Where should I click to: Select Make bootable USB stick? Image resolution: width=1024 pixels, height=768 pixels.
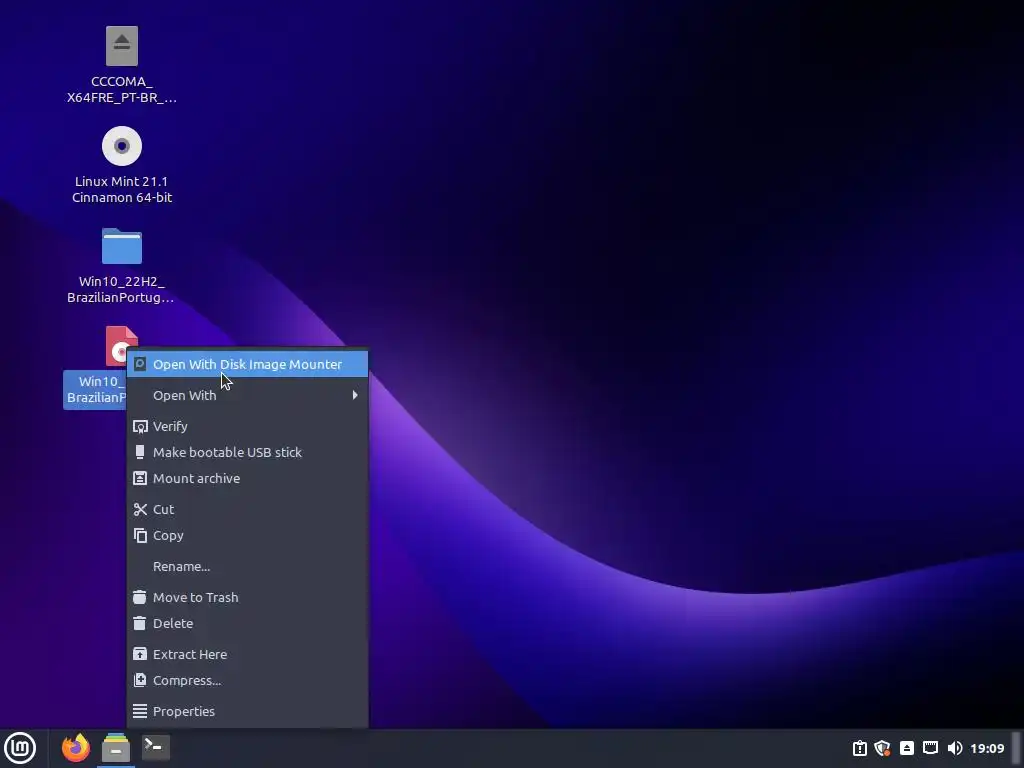[x=248, y=453]
